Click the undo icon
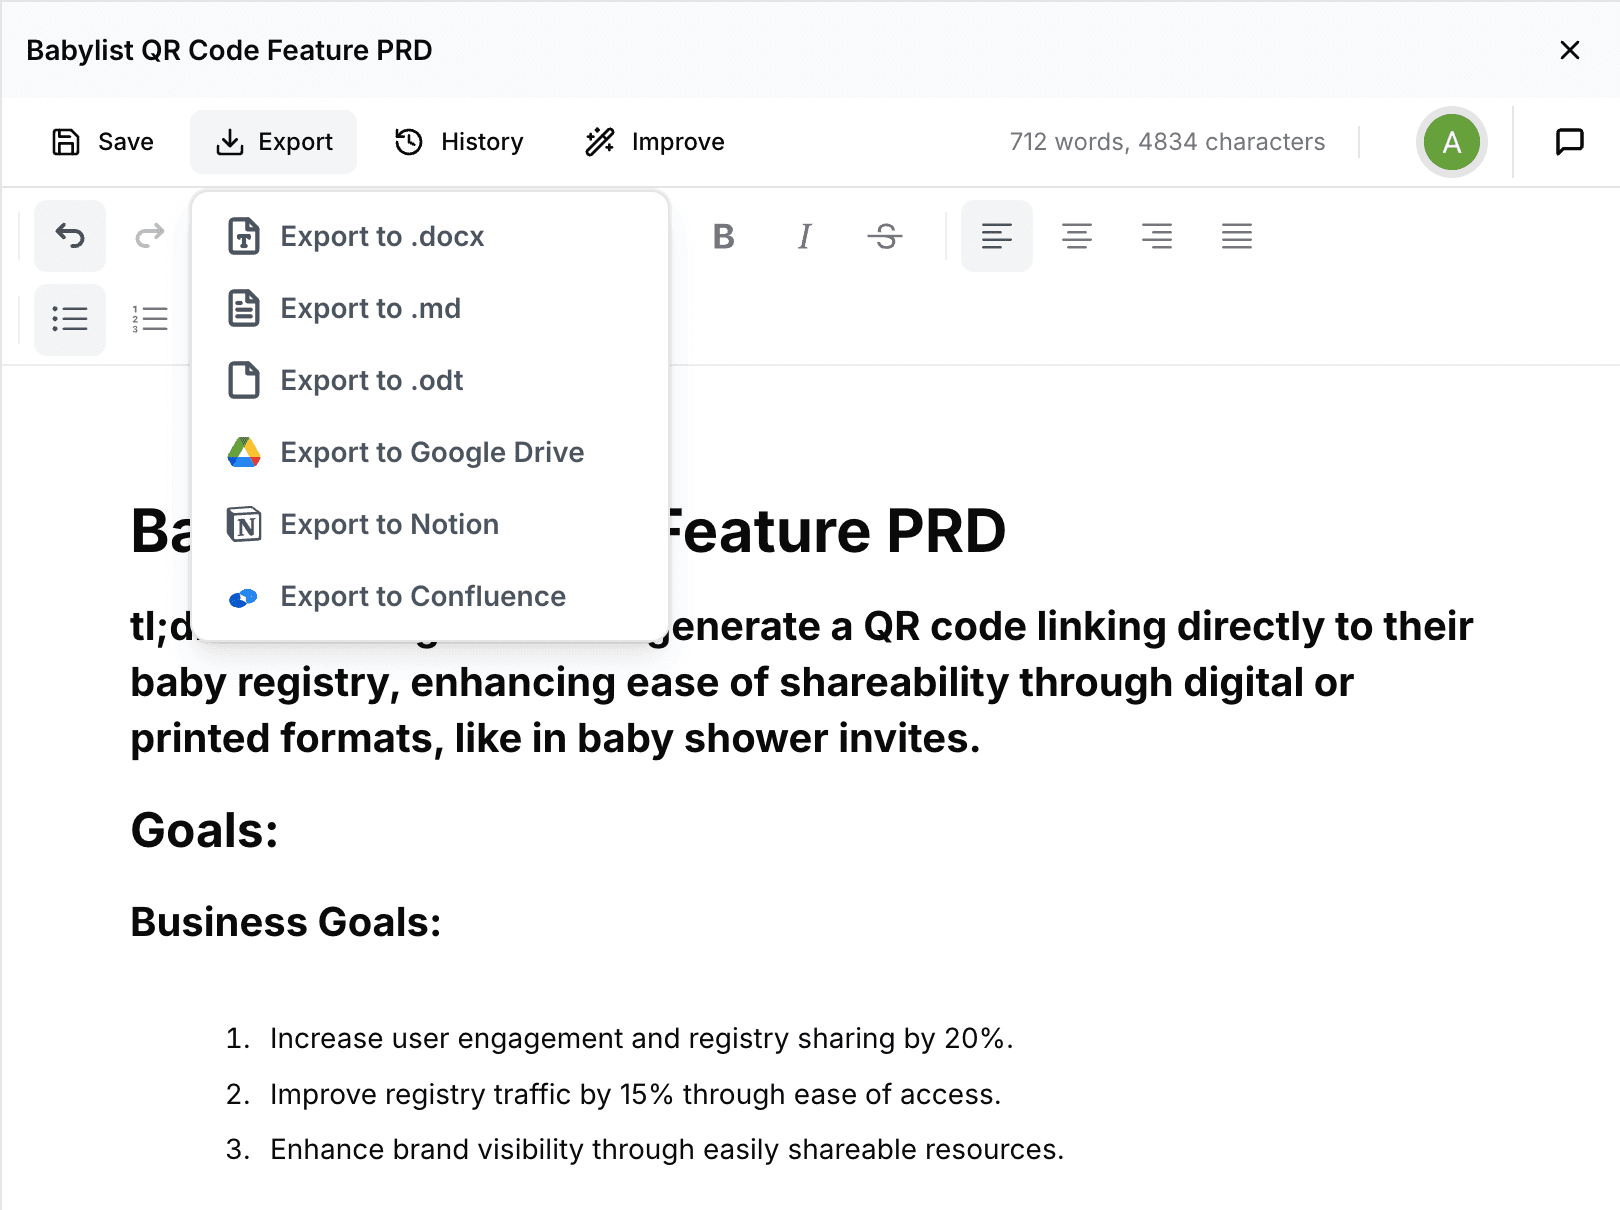The width and height of the screenshot is (1620, 1210). pyautogui.click(x=69, y=236)
